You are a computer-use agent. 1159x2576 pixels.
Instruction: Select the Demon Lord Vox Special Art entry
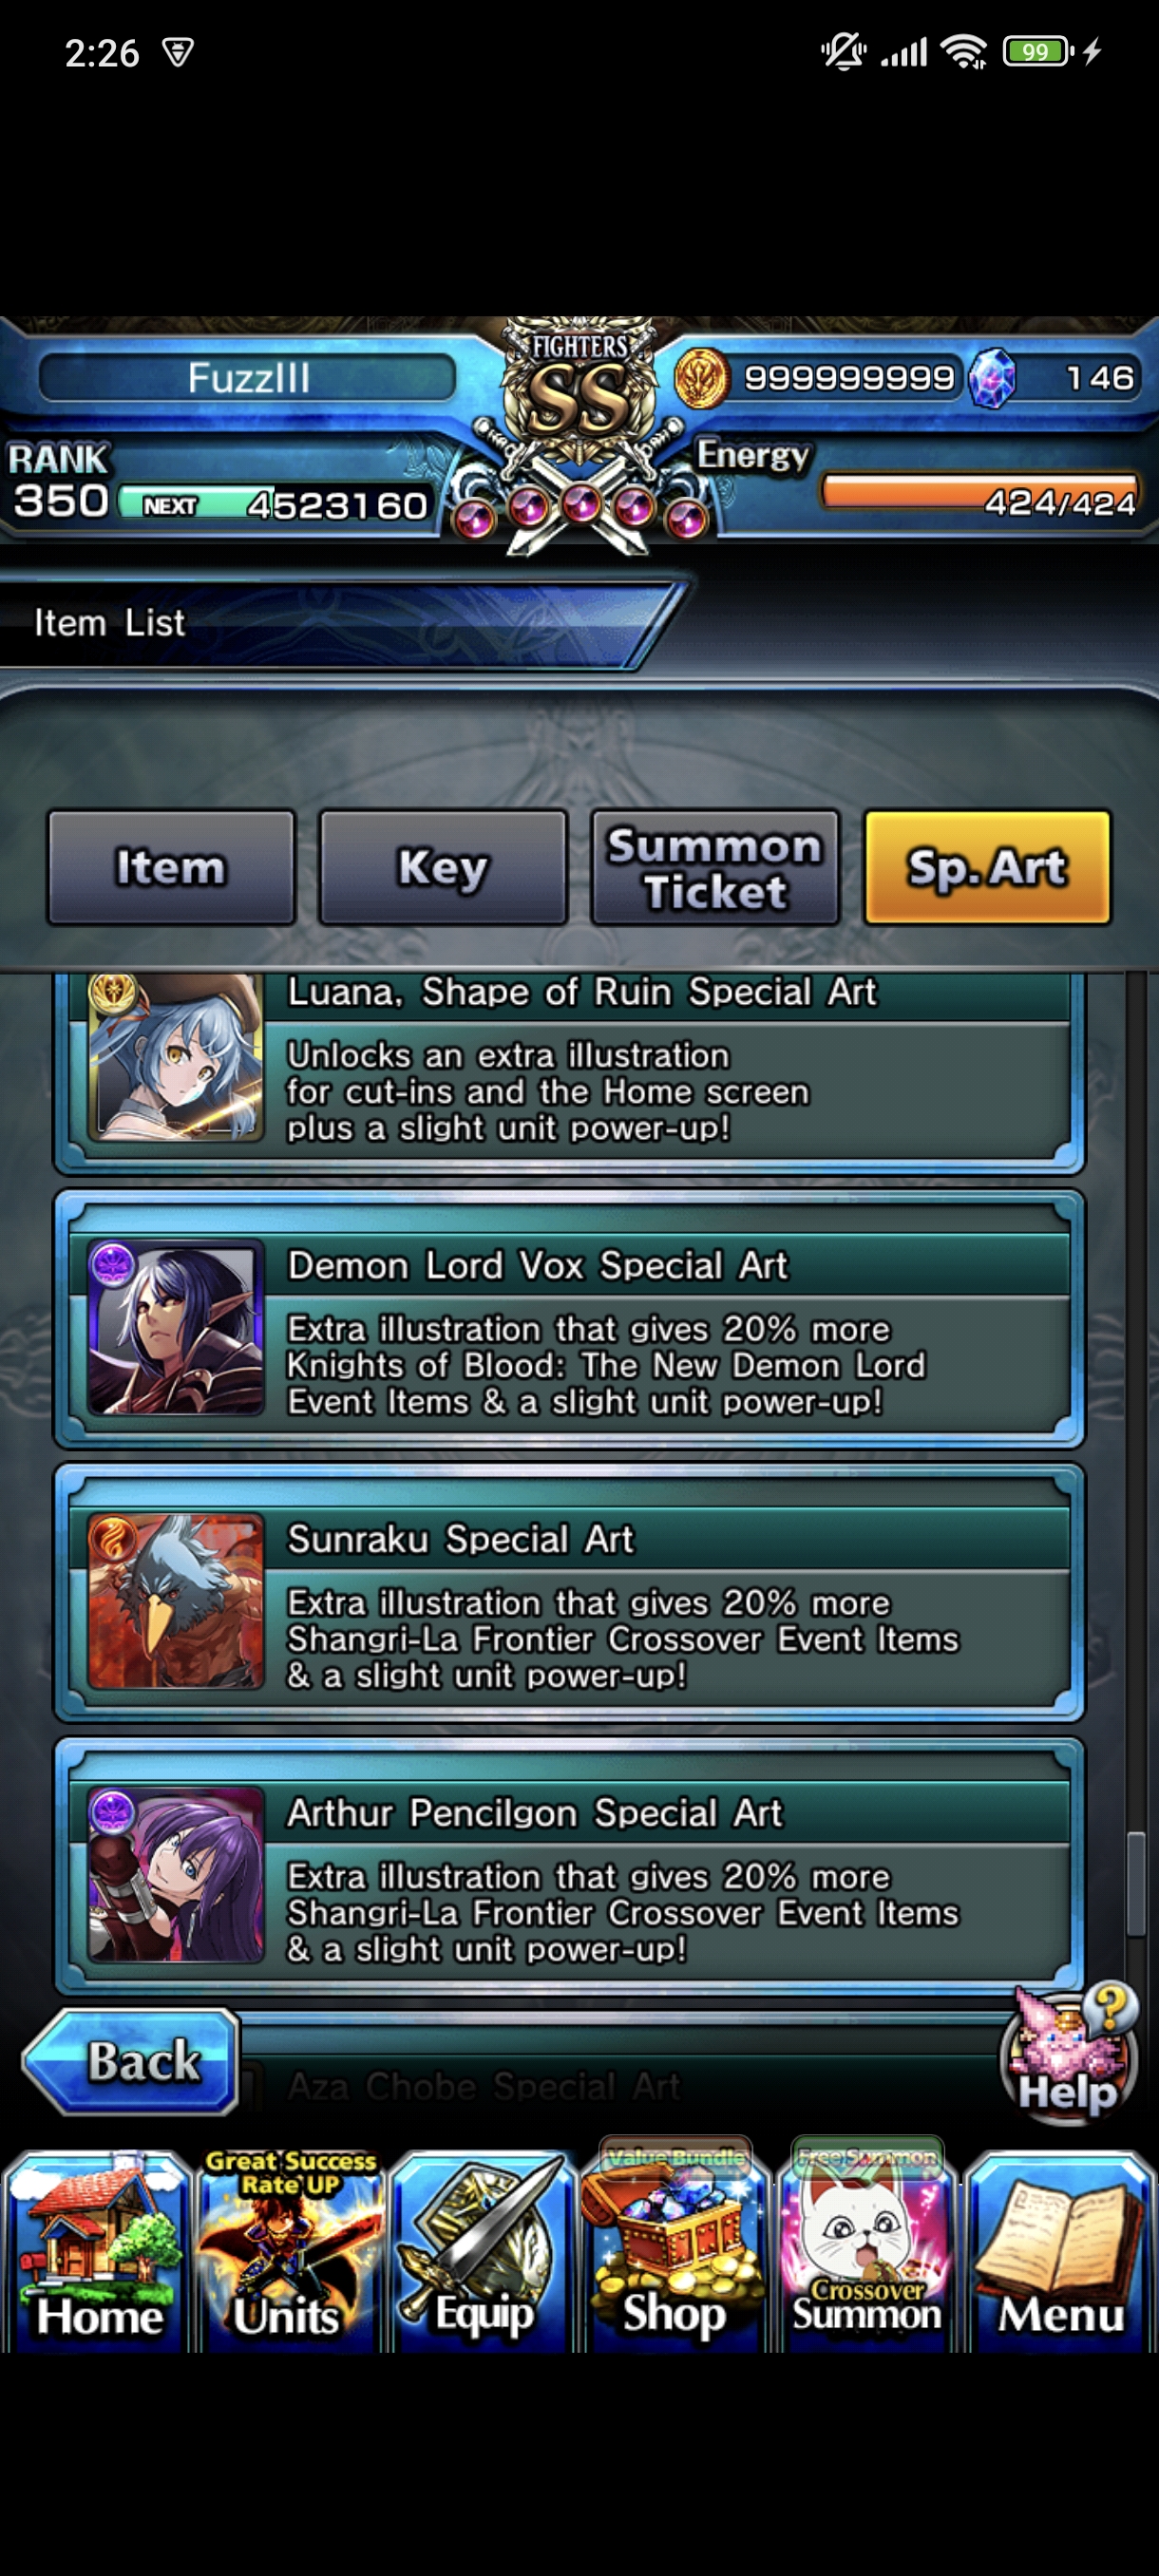(x=569, y=1320)
